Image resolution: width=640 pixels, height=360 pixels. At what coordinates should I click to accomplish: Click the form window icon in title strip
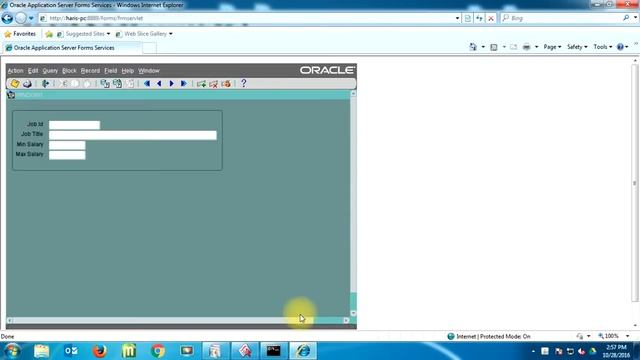pyautogui.click(x=11, y=95)
